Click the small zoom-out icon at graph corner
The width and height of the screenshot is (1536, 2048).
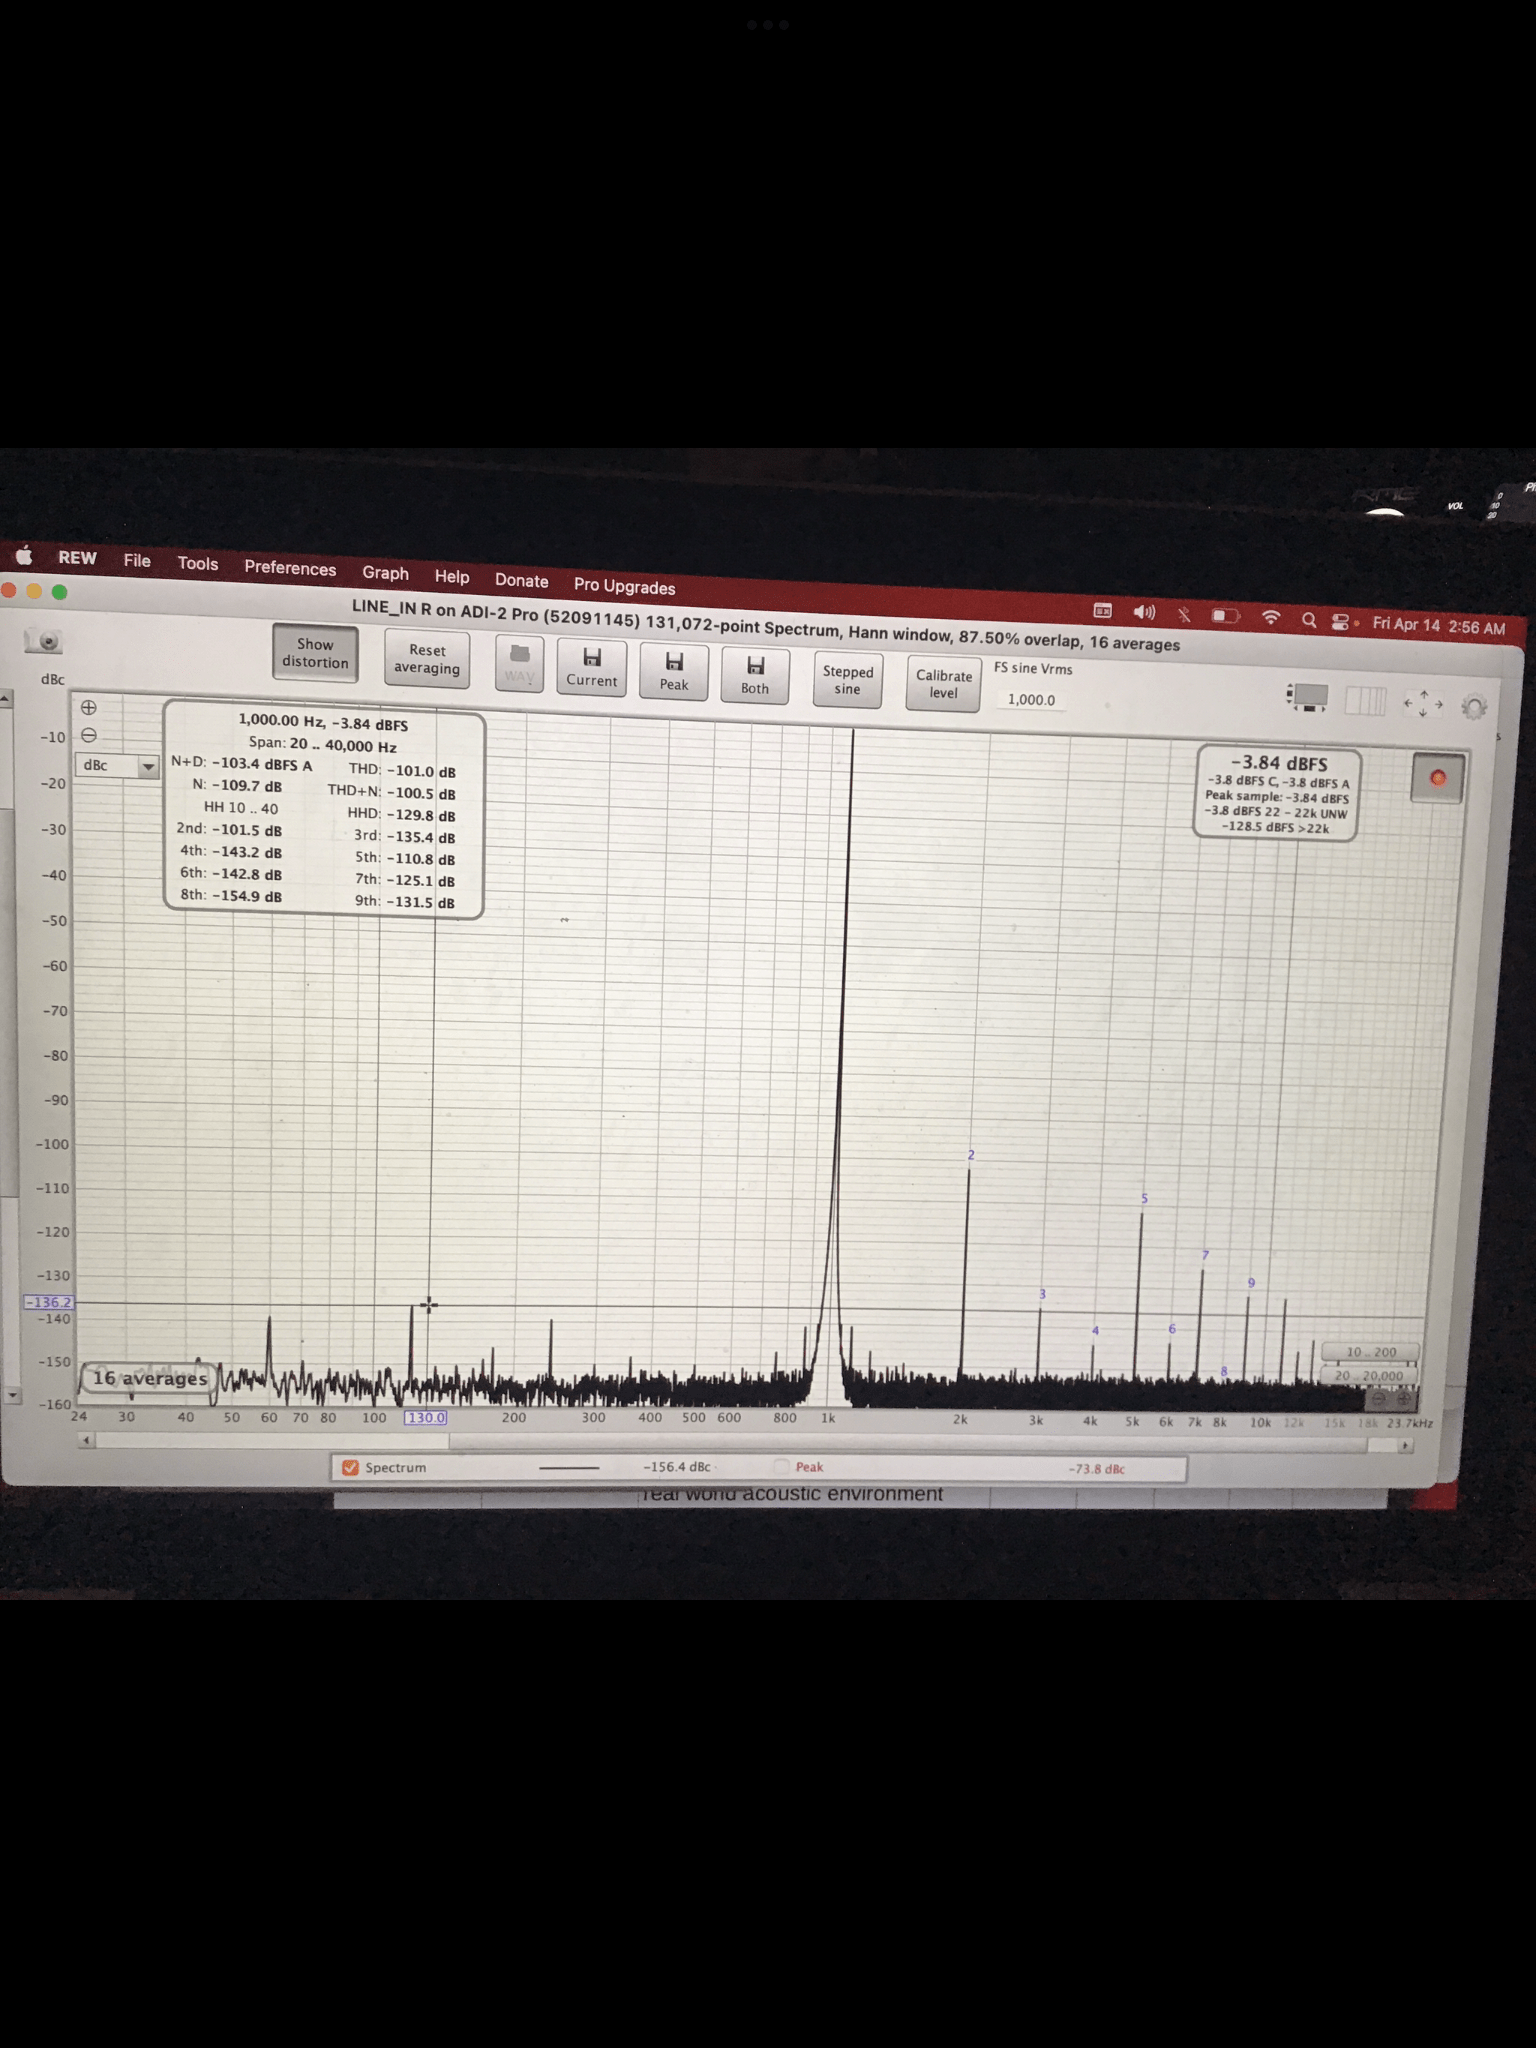click(1379, 1399)
